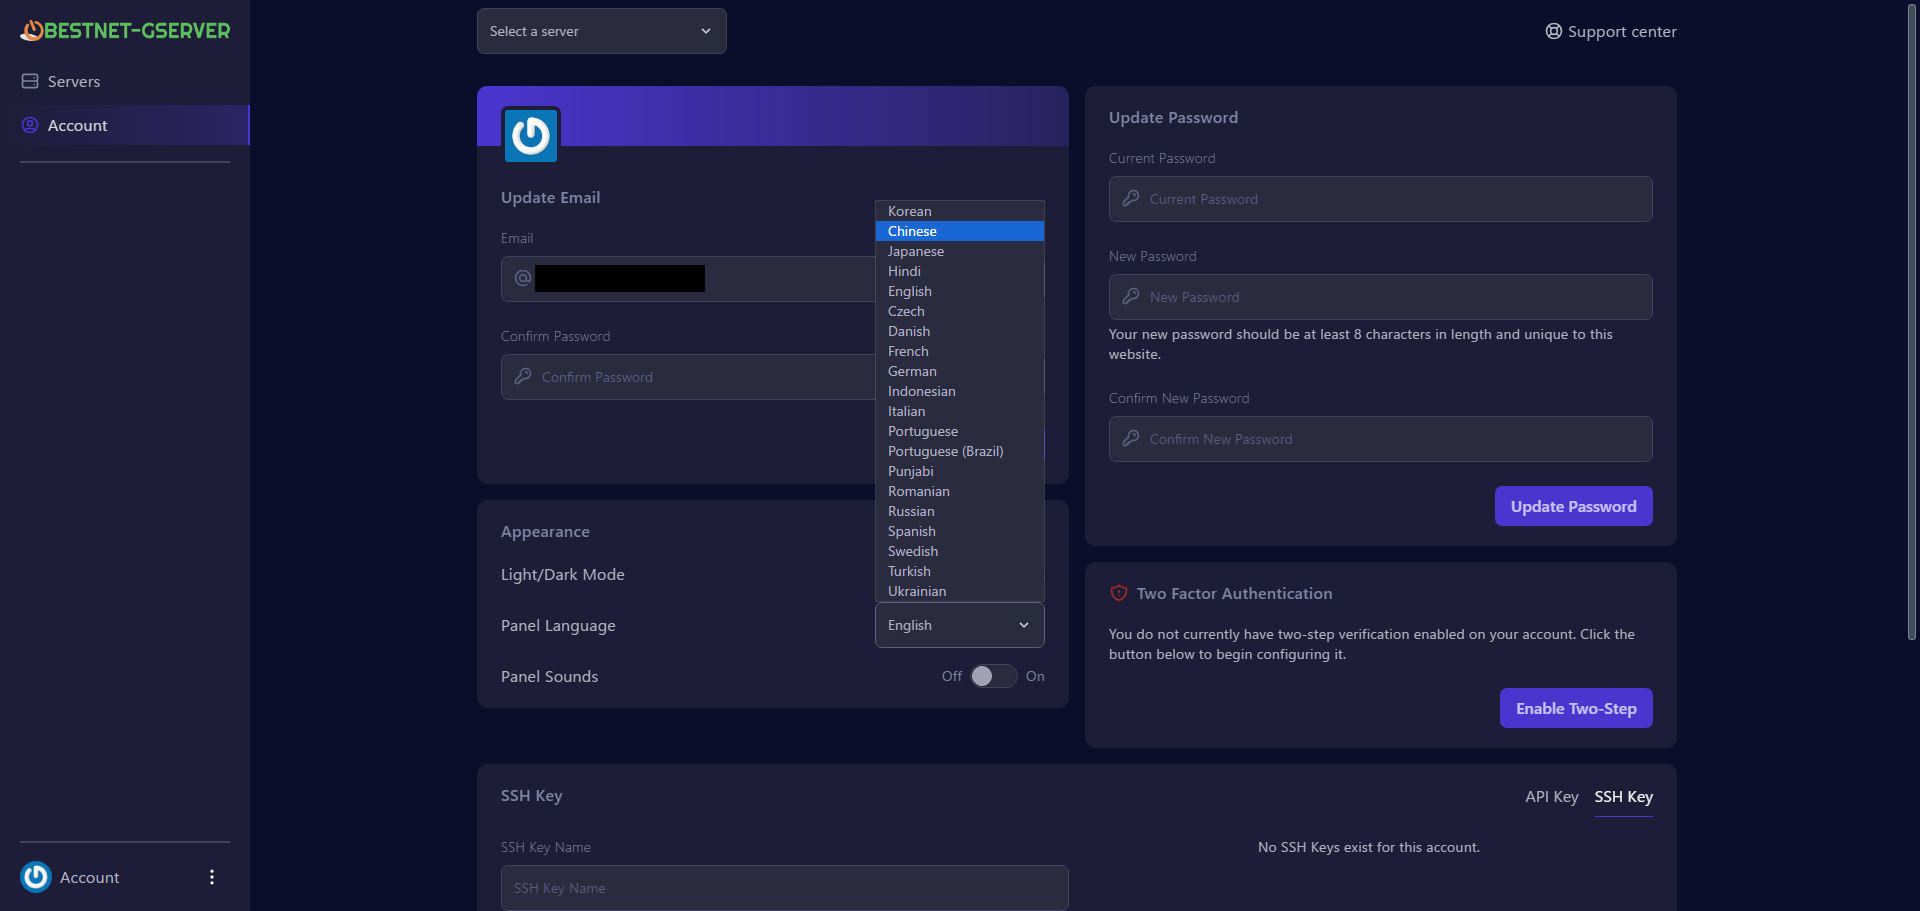Toggle the Panel Sounds switch
Screen dimensions: 1920x911
point(993,676)
